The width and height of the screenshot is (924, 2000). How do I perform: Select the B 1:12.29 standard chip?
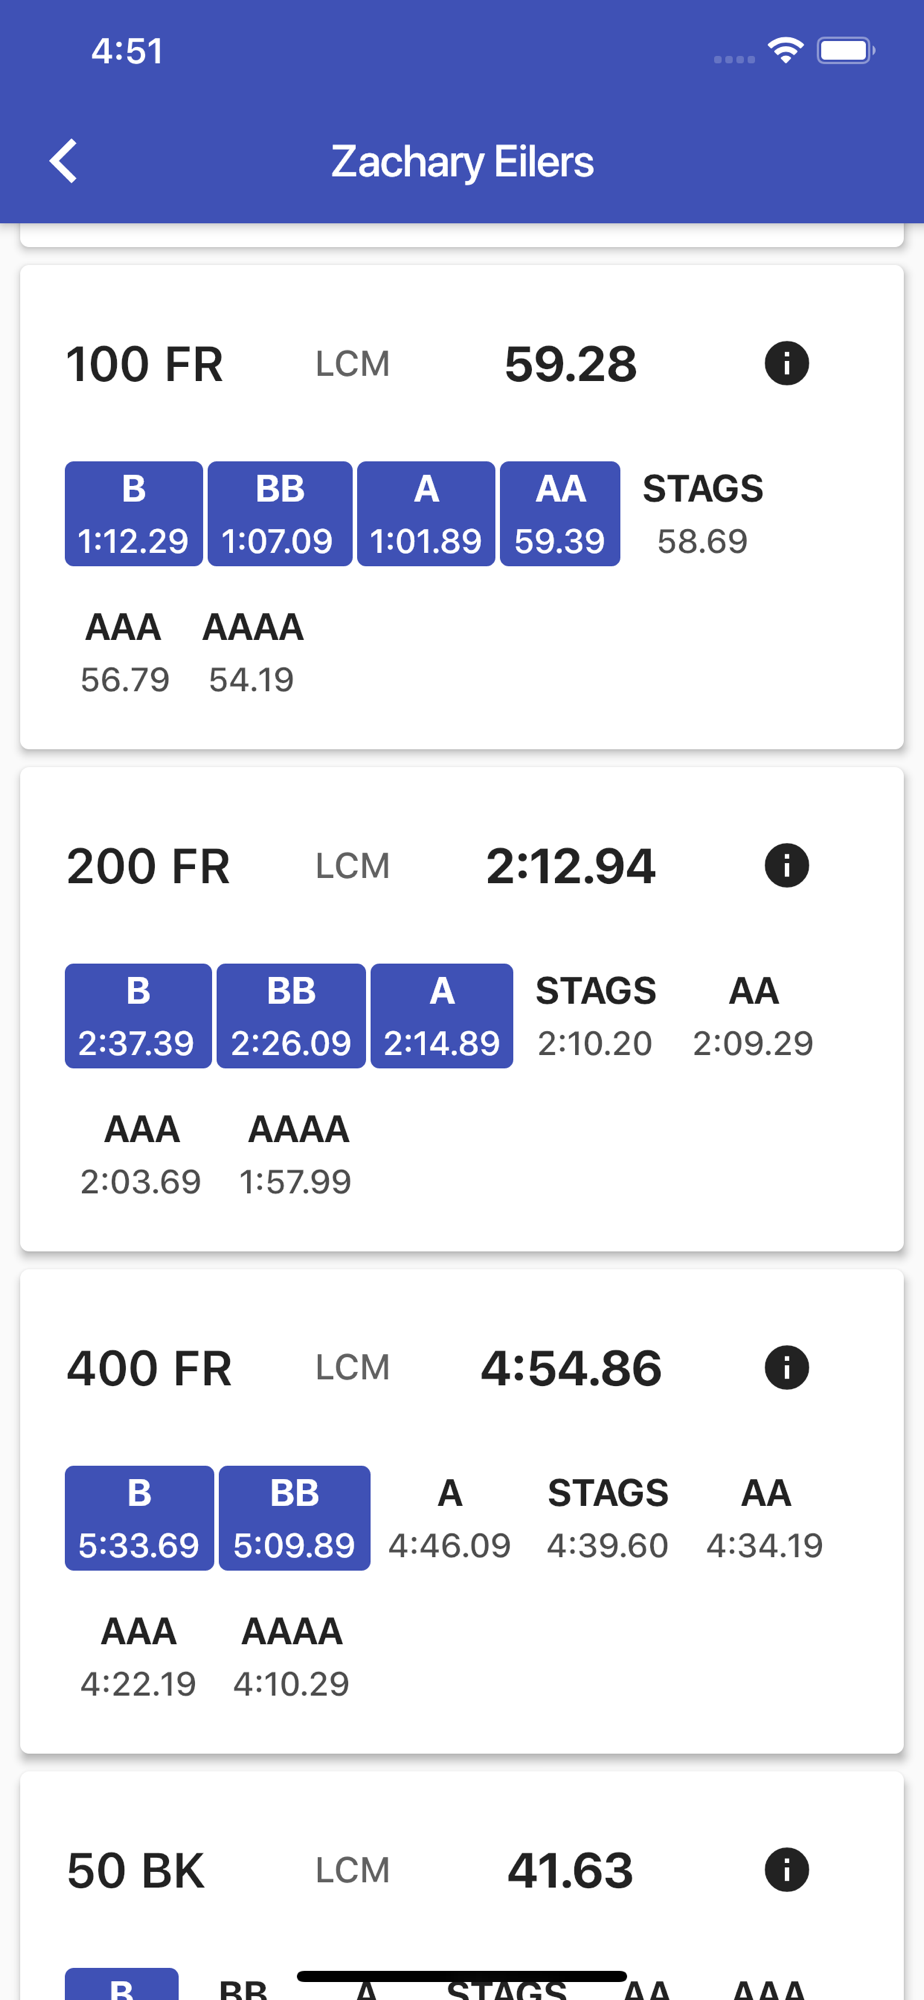134,514
